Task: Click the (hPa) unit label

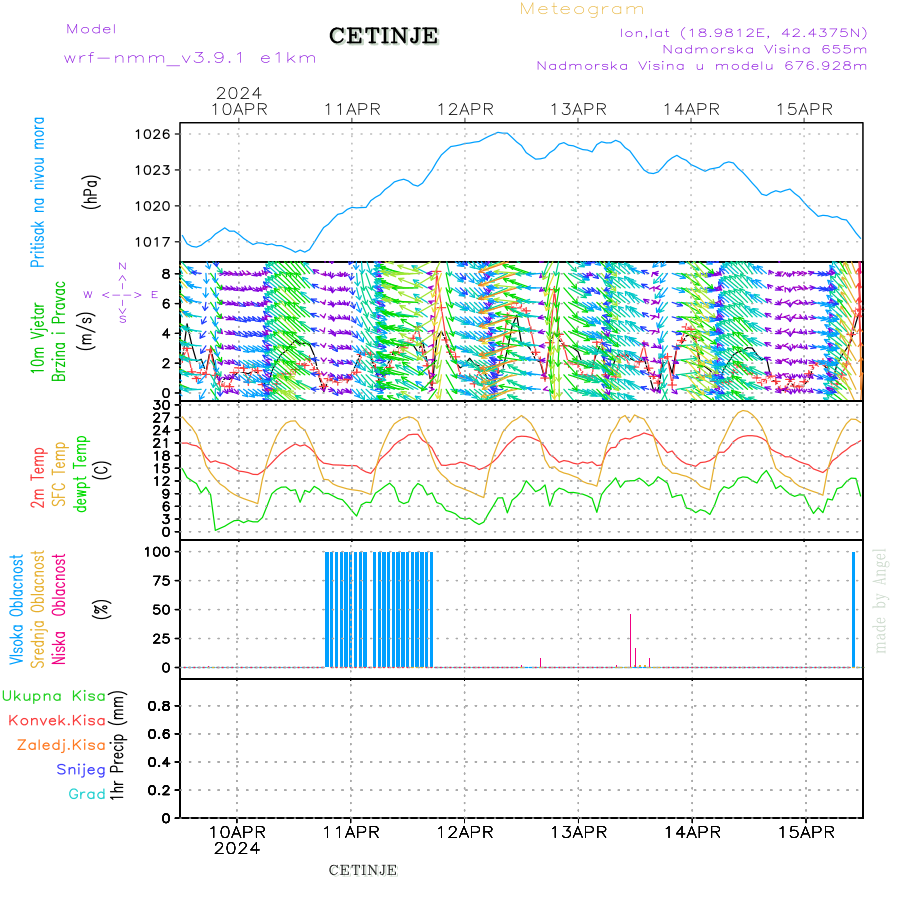Action: pyautogui.click(x=91, y=192)
